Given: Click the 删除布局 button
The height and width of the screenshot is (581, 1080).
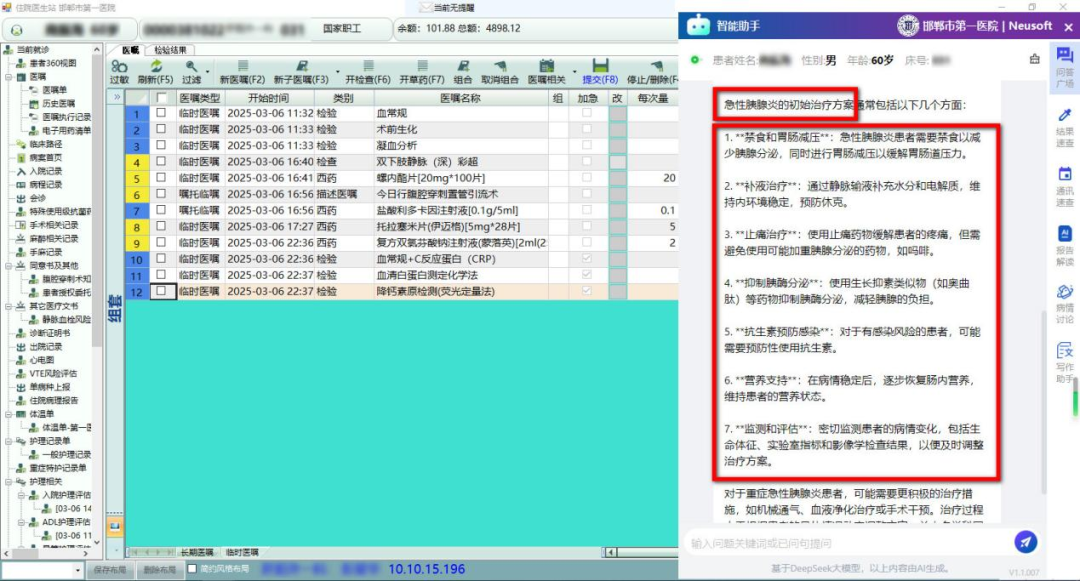Looking at the screenshot, I should pos(160,569).
